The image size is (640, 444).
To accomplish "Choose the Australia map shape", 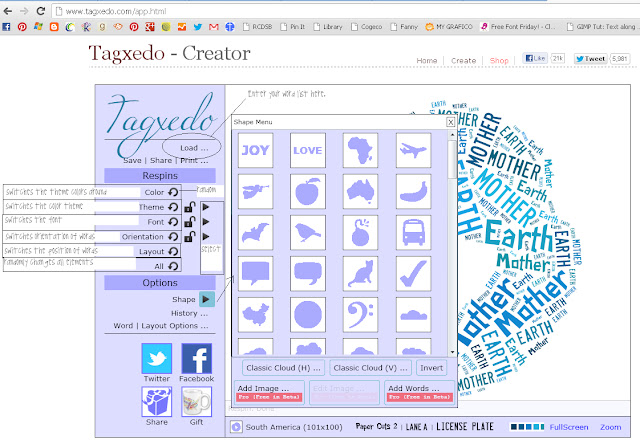I will tap(360, 191).
